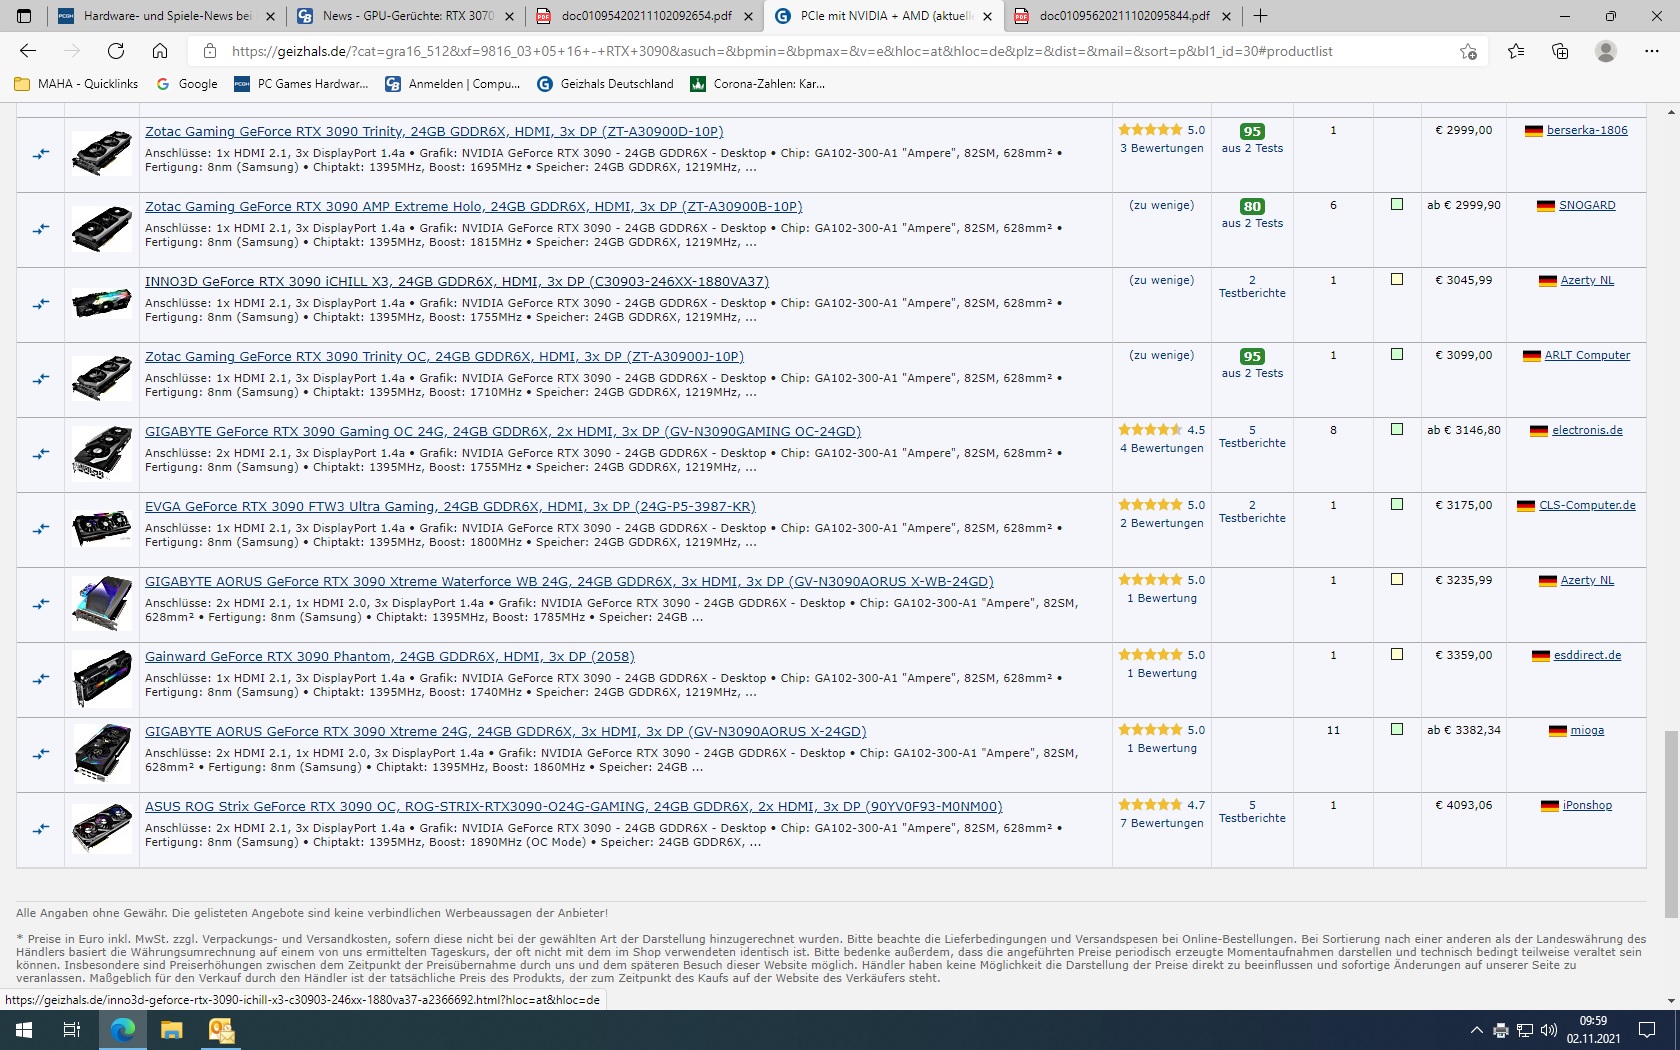Open 7 Bewertungen for ASUS ROG Strix

point(1162,823)
